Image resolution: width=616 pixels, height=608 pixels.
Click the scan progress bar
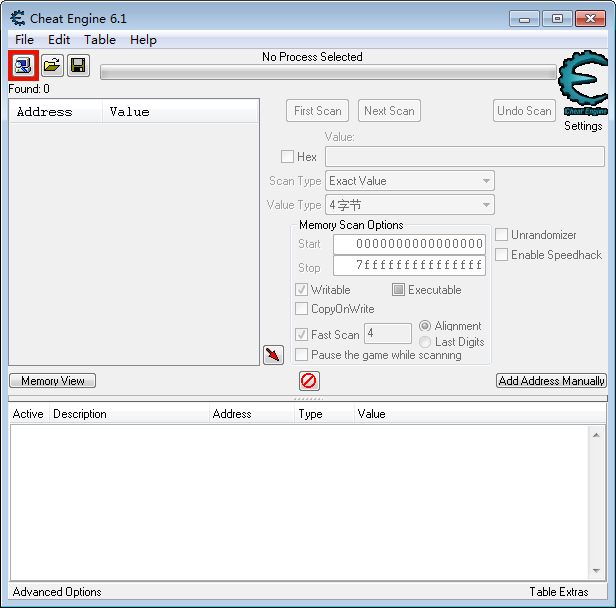[328, 72]
